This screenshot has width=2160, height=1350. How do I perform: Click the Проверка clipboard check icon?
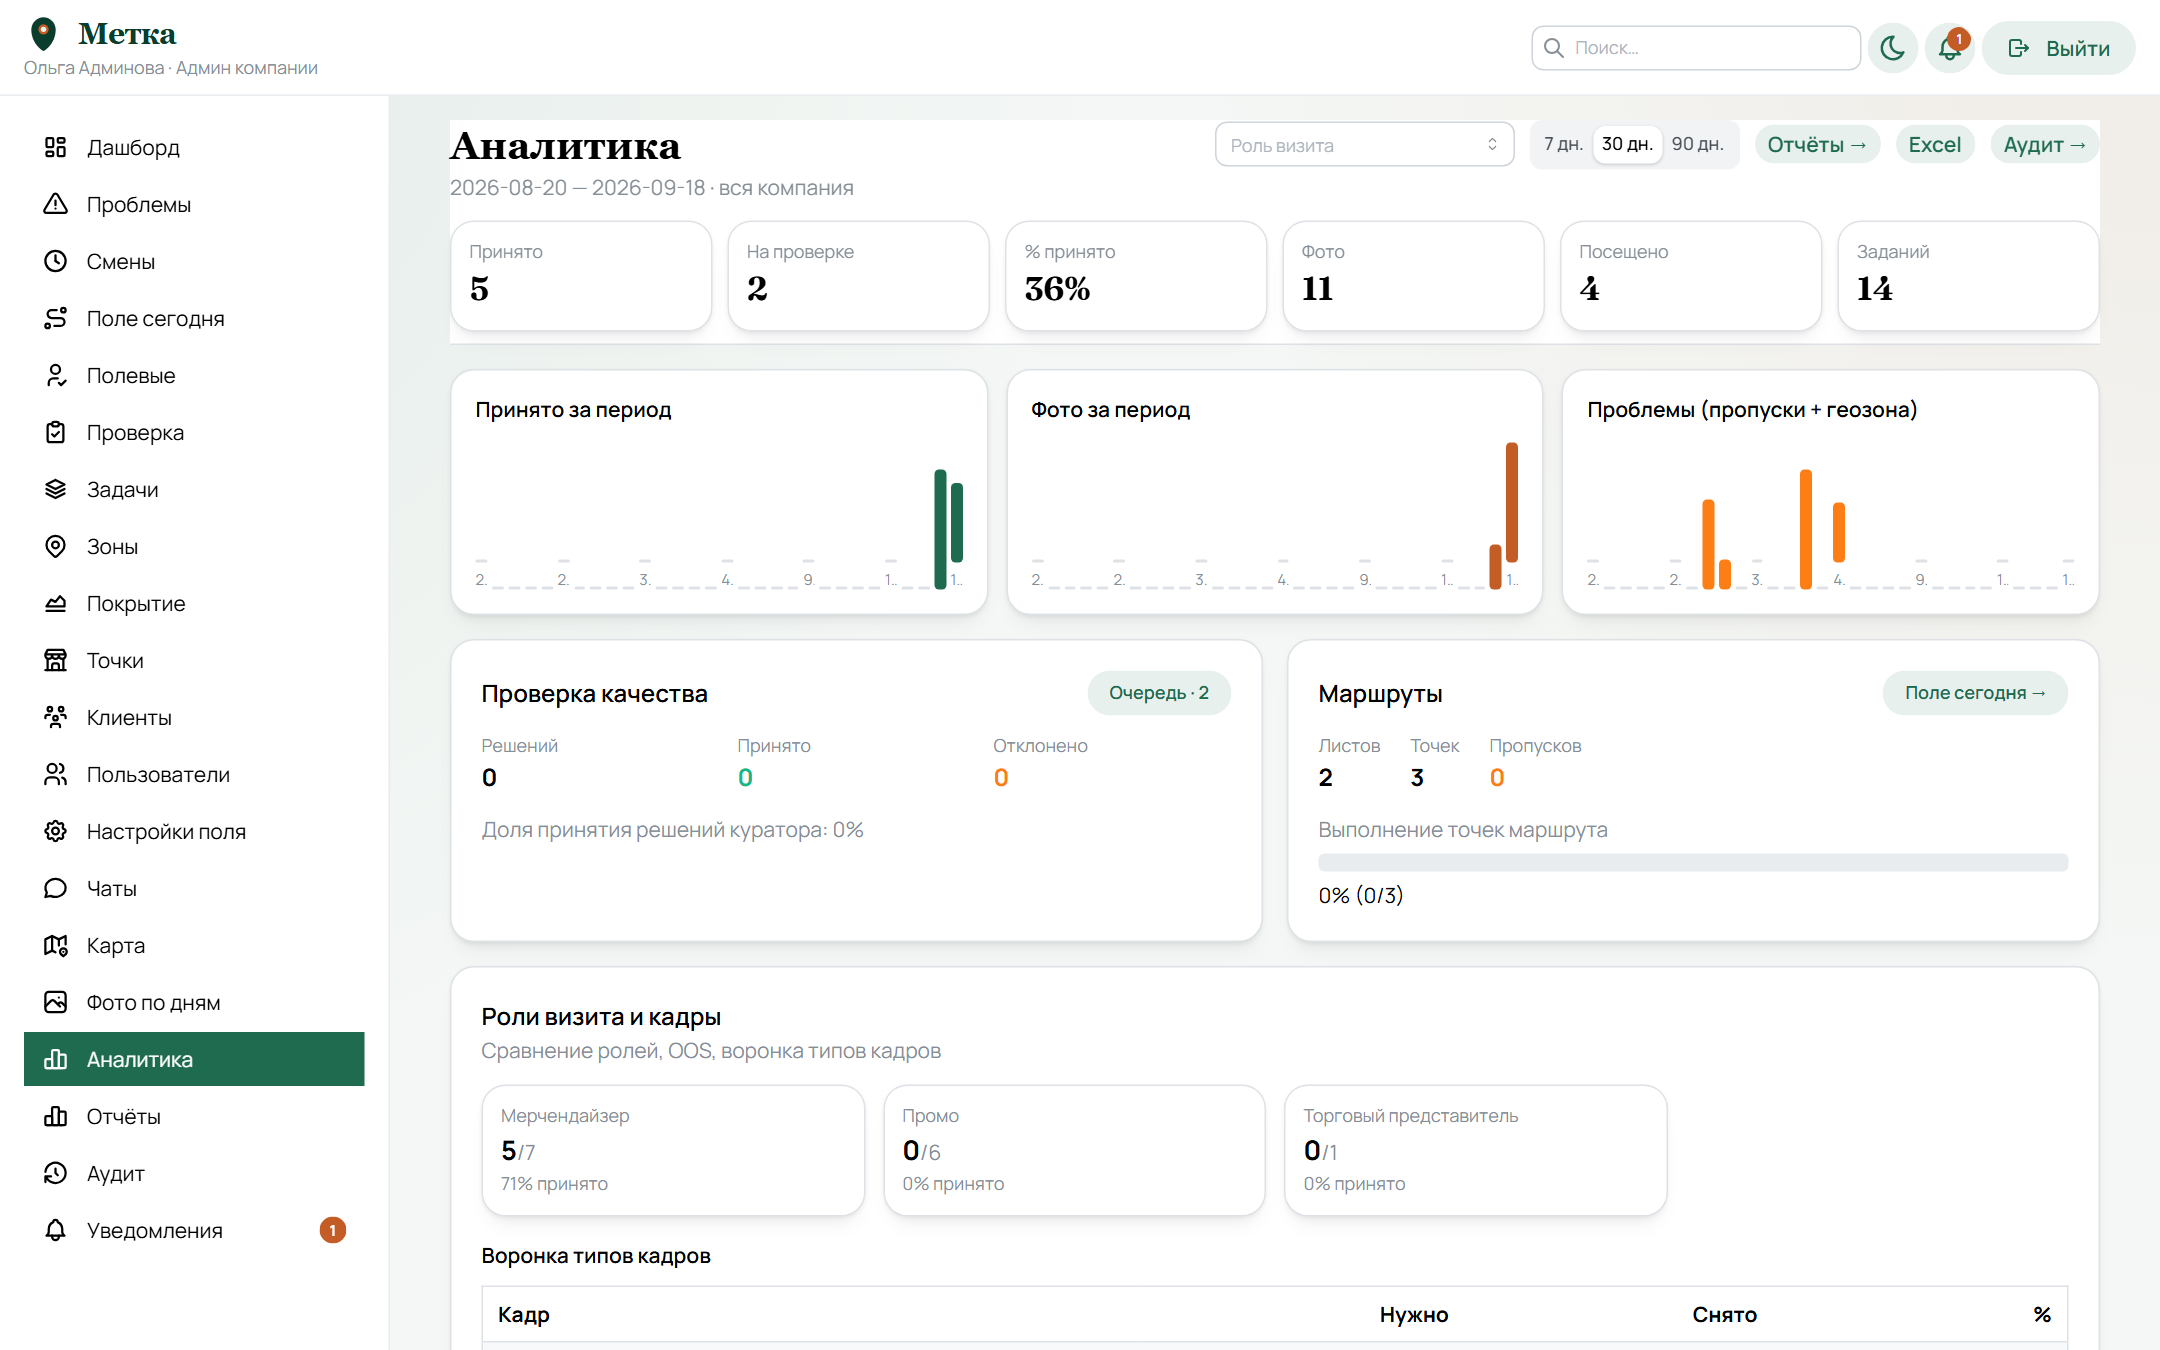(55, 432)
